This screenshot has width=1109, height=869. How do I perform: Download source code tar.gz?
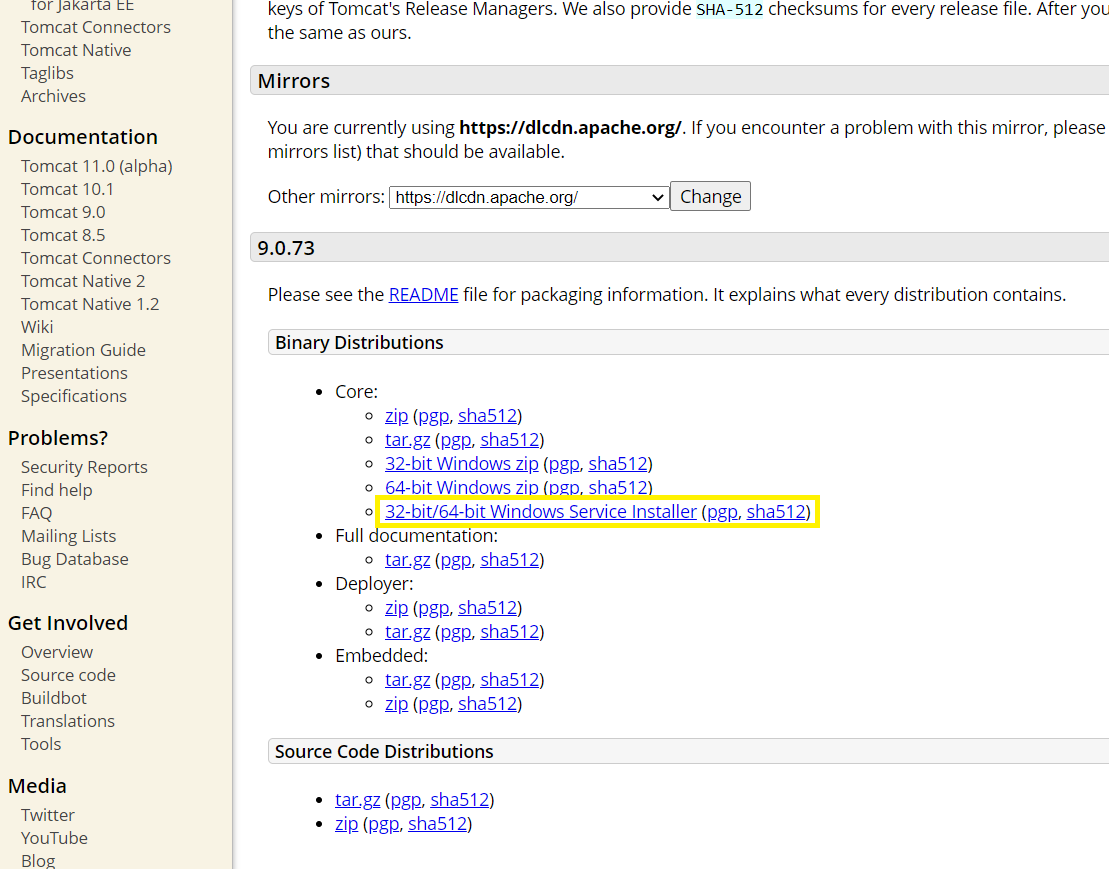click(x=357, y=800)
